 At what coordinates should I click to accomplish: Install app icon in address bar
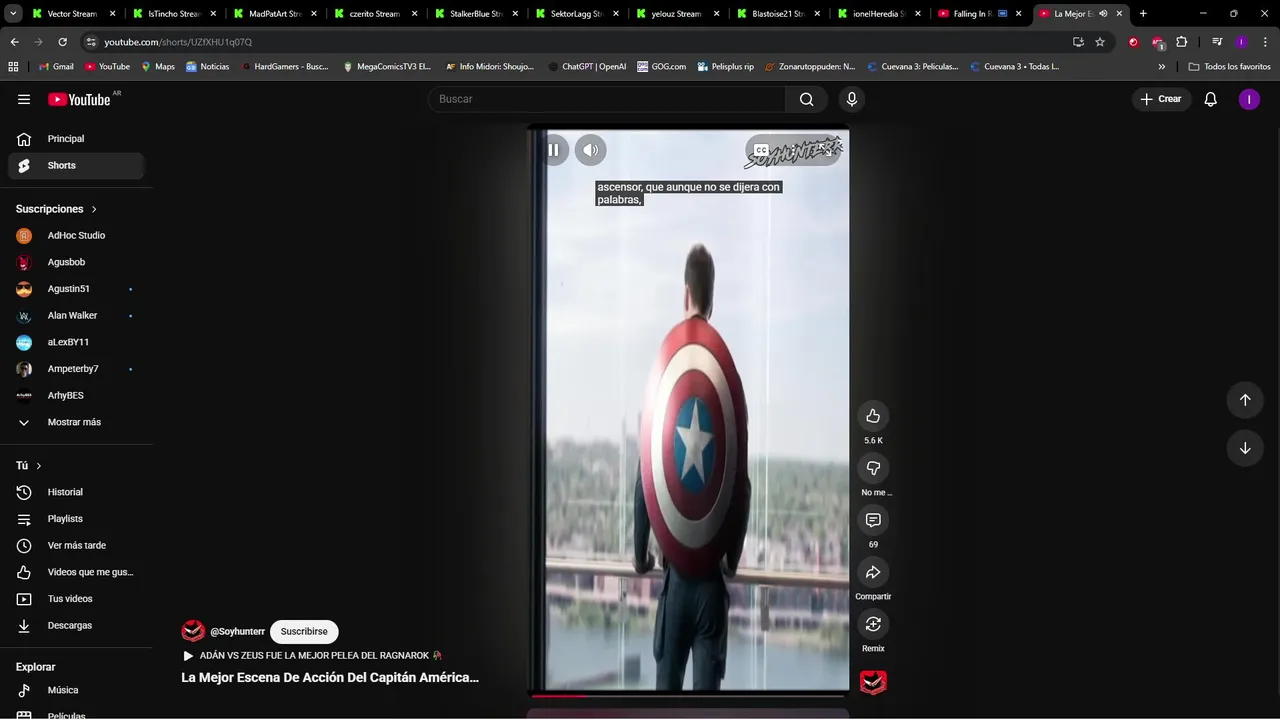pos(1078,42)
